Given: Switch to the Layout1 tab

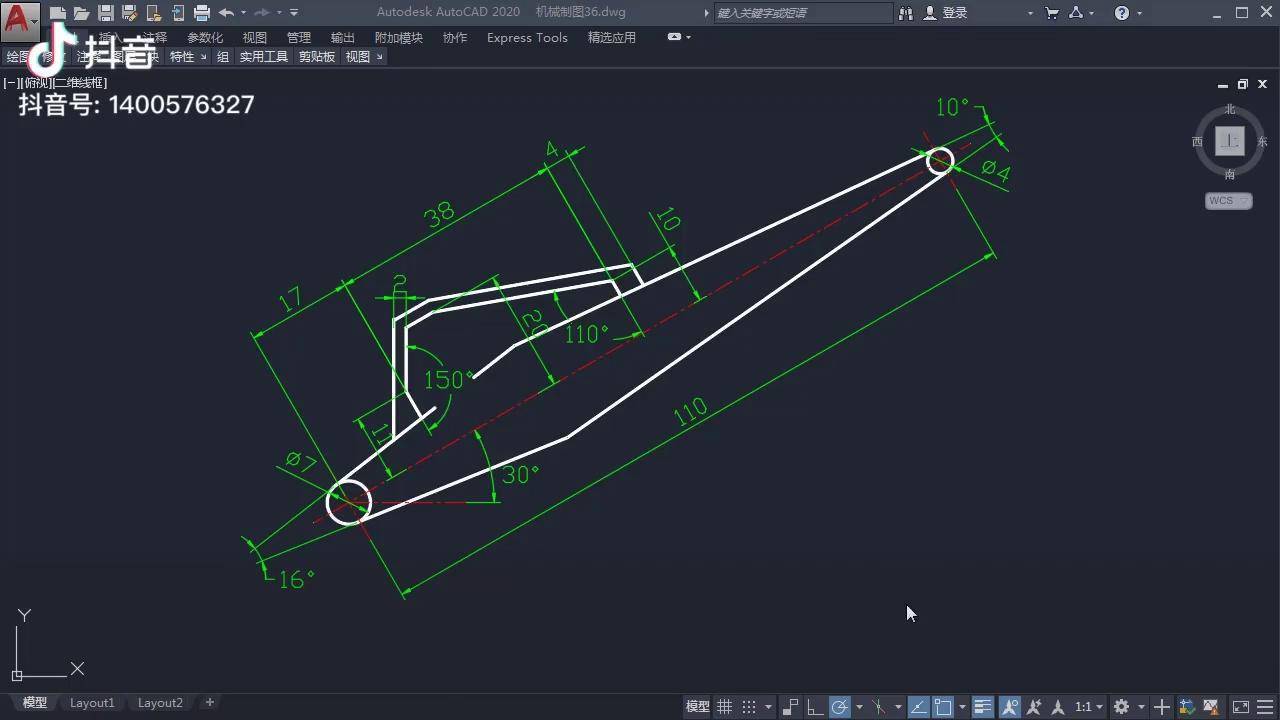Looking at the screenshot, I should pos(92,703).
